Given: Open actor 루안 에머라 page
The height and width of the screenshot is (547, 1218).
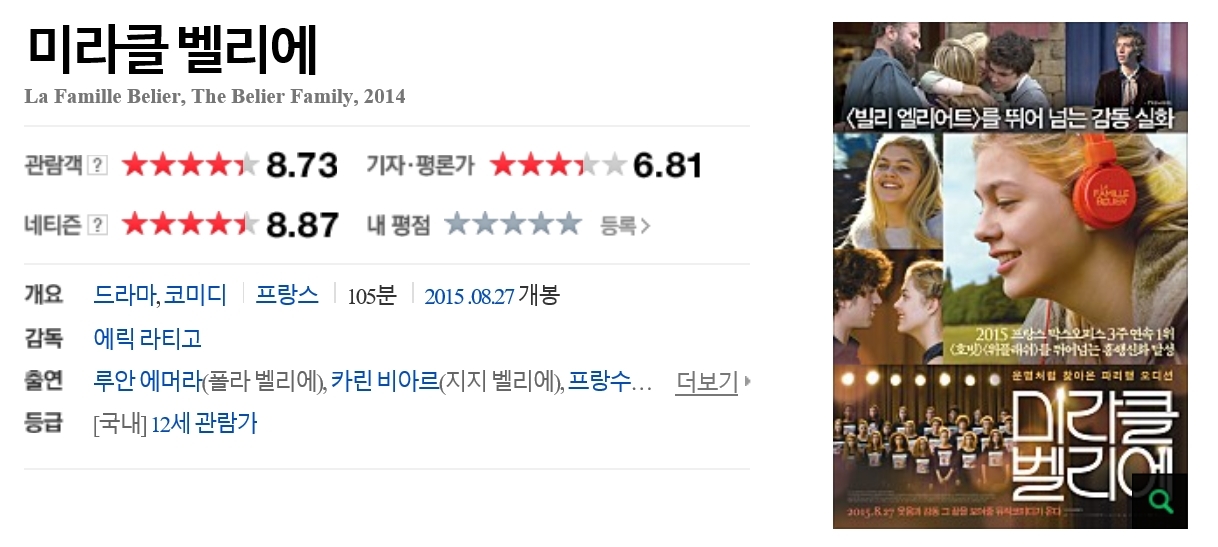Looking at the screenshot, I should pyautogui.click(x=147, y=381).
